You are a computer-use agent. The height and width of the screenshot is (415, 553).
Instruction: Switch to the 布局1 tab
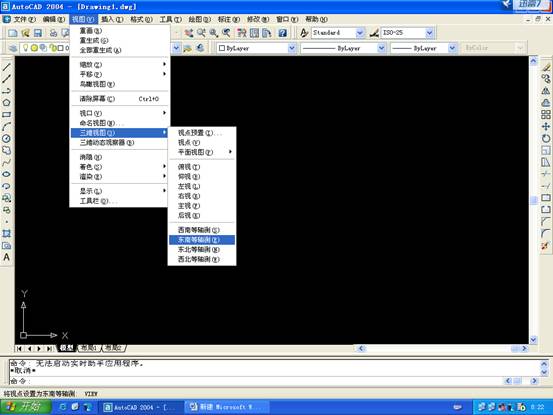coord(89,348)
